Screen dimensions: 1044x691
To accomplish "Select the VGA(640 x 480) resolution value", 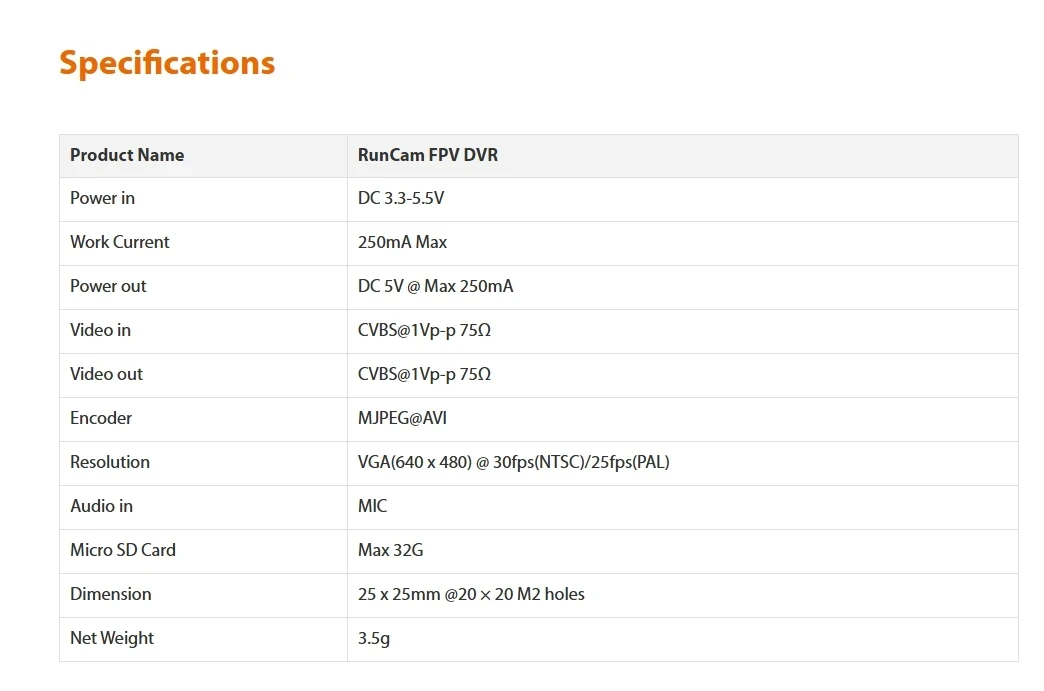I will coord(513,462).
